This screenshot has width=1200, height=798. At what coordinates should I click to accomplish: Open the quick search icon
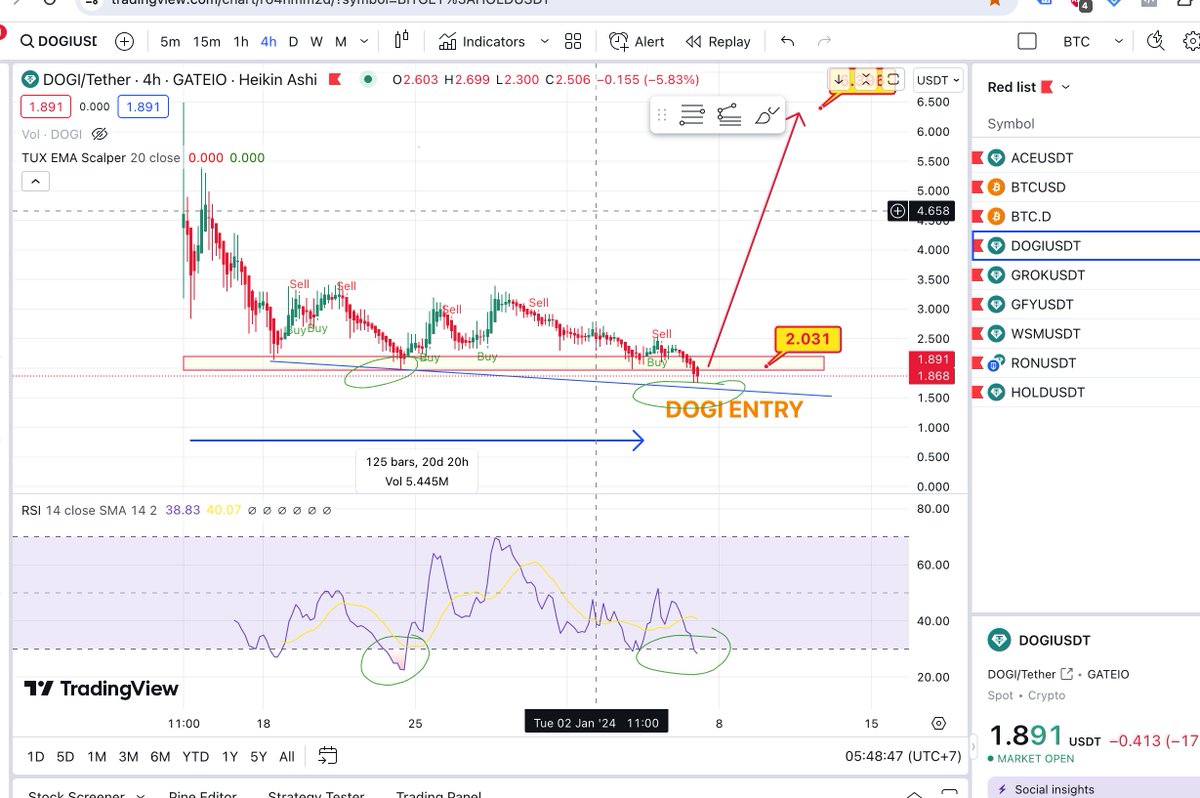click(x=1156, y=41)
